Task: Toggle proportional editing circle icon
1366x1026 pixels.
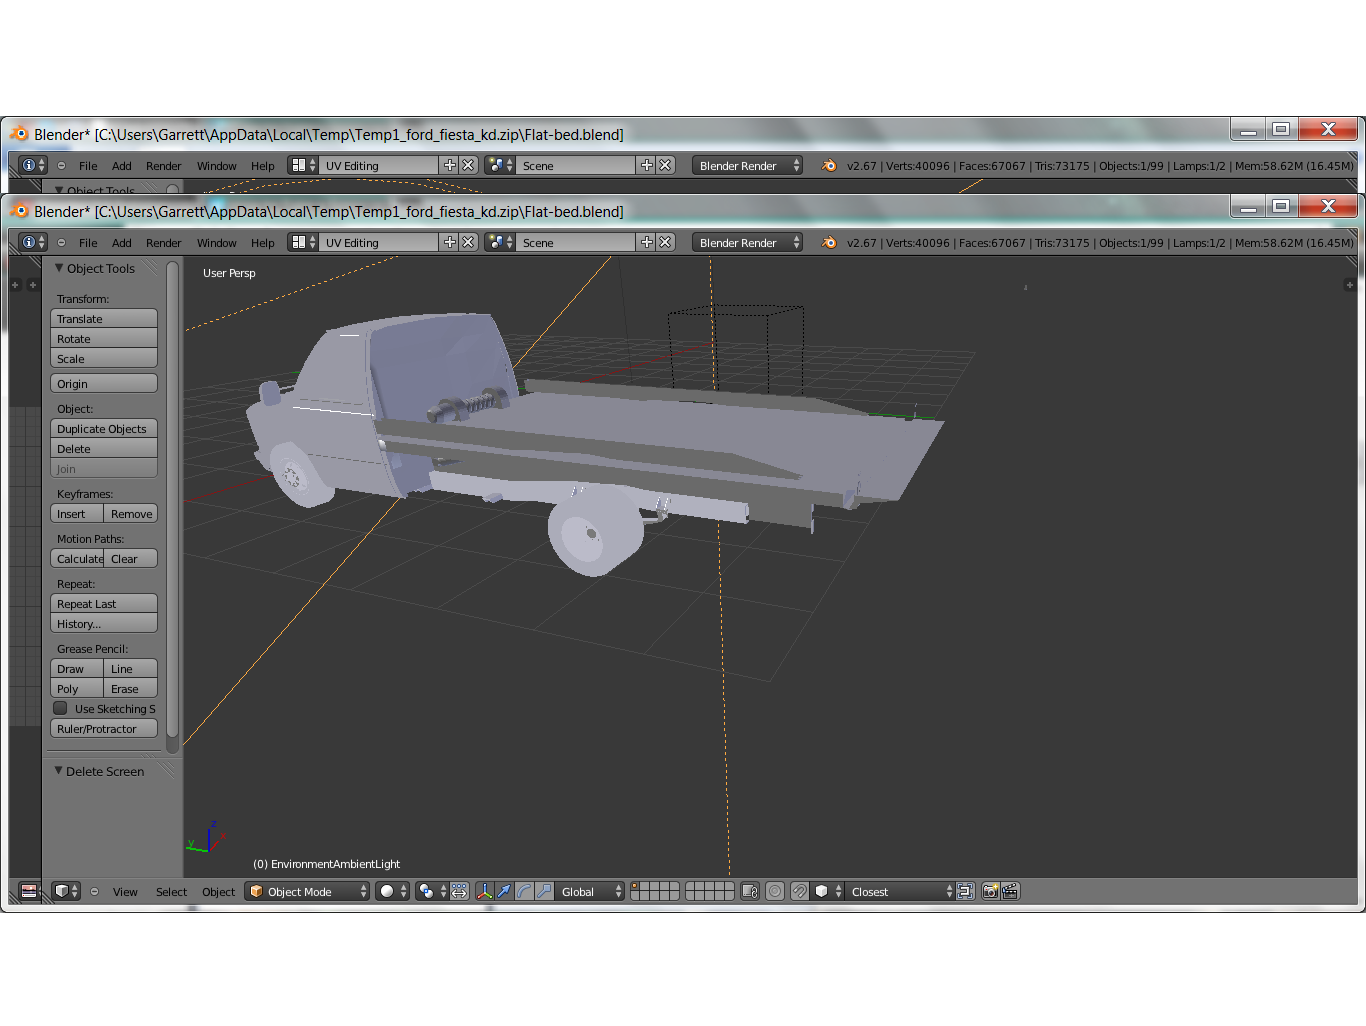Action: [775, 891]
